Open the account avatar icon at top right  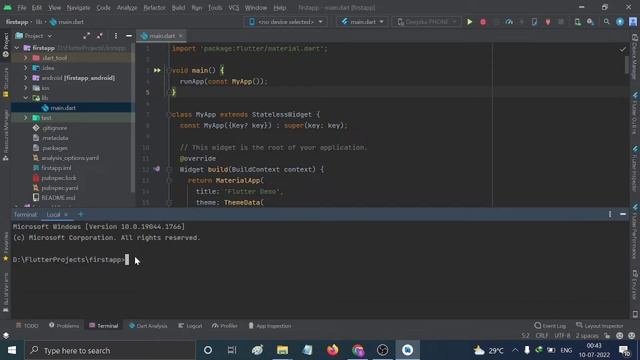coord(633,22)
